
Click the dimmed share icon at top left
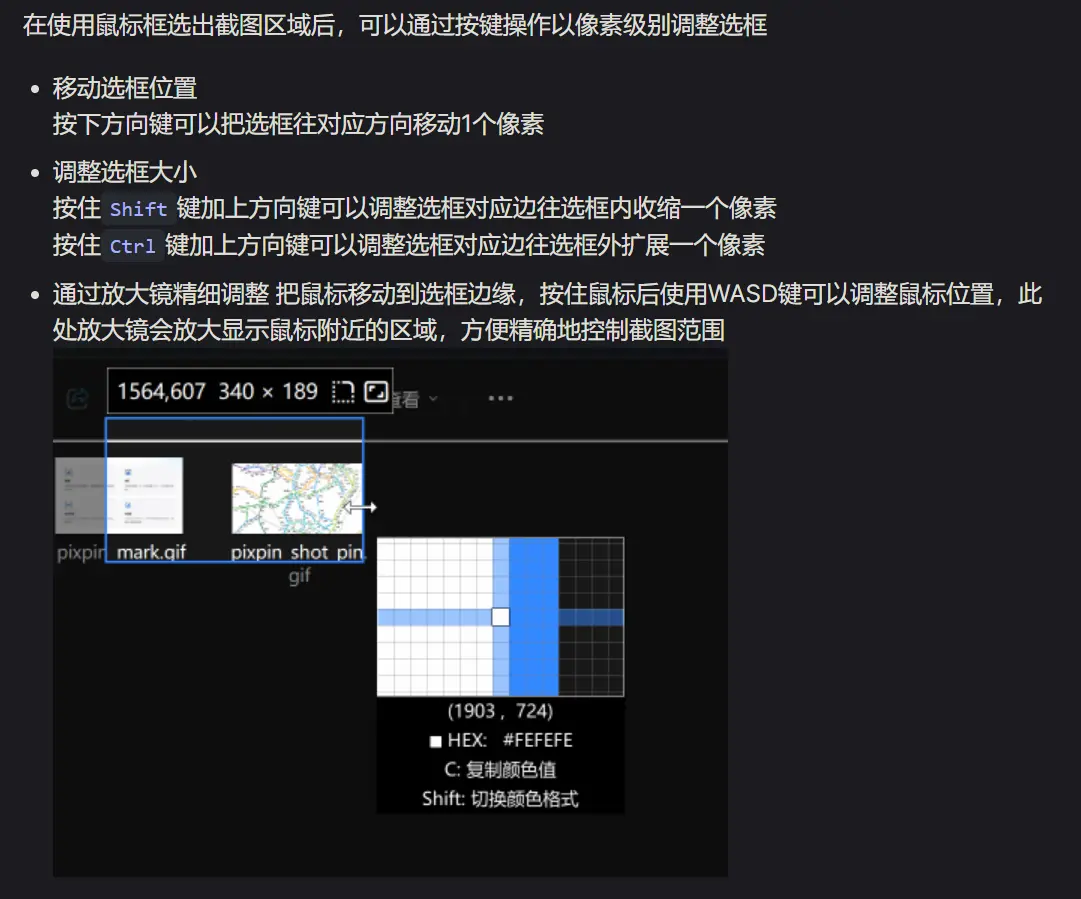click(77, 399)
